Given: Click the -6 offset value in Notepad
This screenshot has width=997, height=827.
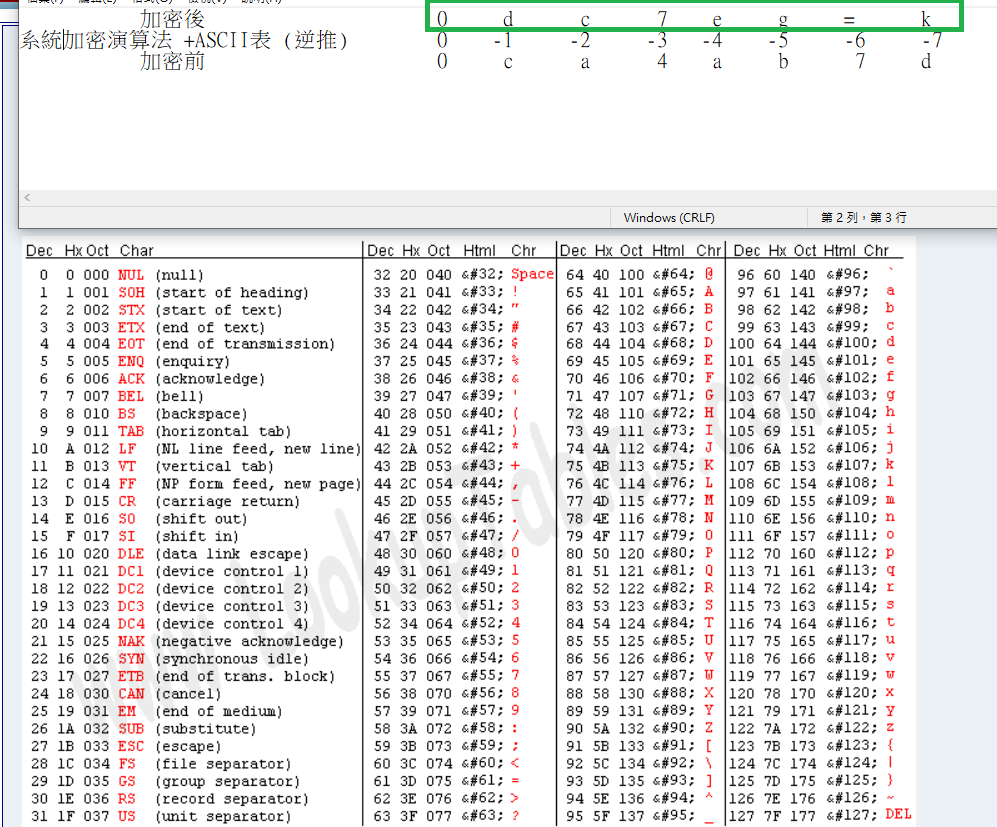Looking at the screenshot, I should (856, 41).
